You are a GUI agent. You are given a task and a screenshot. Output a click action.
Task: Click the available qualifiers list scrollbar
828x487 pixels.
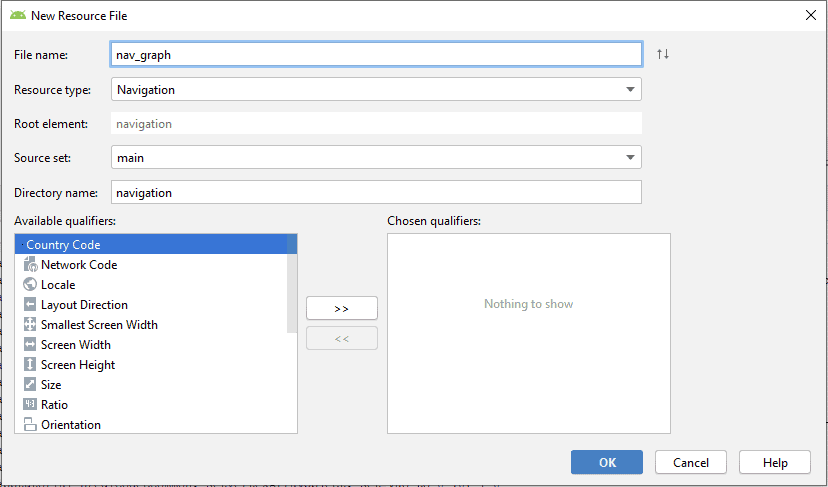point(292,283)
